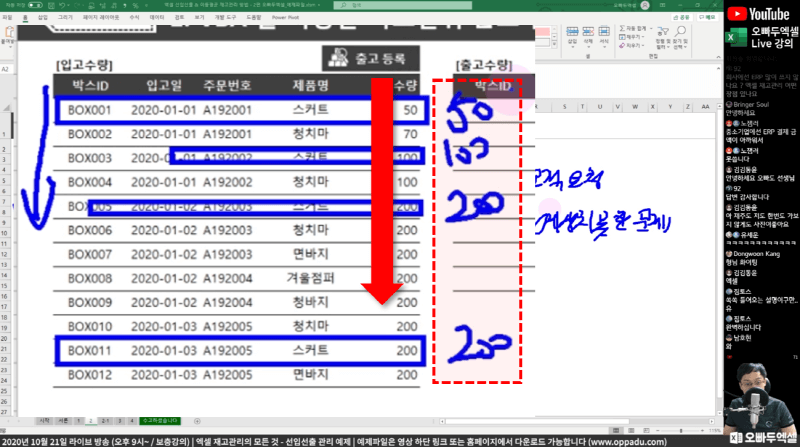
Task: Click the zoom slider in the status bar
Action: pyautogui.click(x=681, y=430)
